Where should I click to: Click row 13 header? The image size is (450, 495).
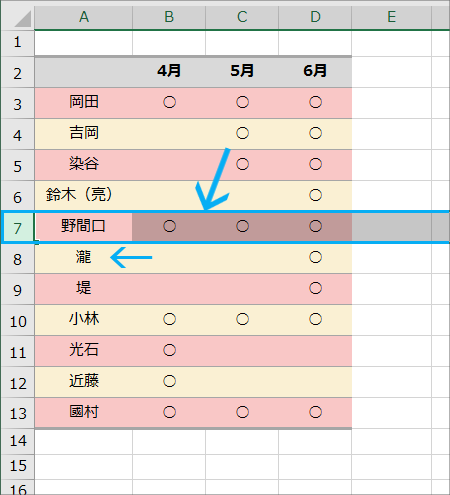[18, 413]
